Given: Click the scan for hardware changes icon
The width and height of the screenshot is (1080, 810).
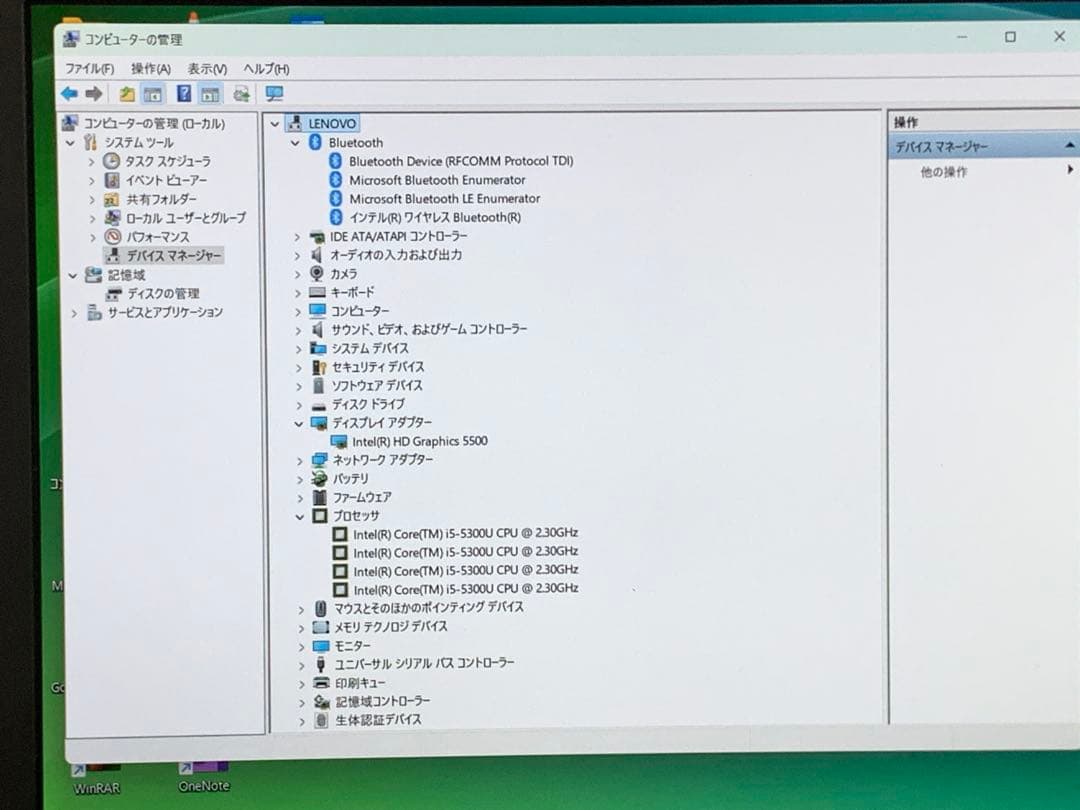Looking at the screenshot, I should point(274,93).
